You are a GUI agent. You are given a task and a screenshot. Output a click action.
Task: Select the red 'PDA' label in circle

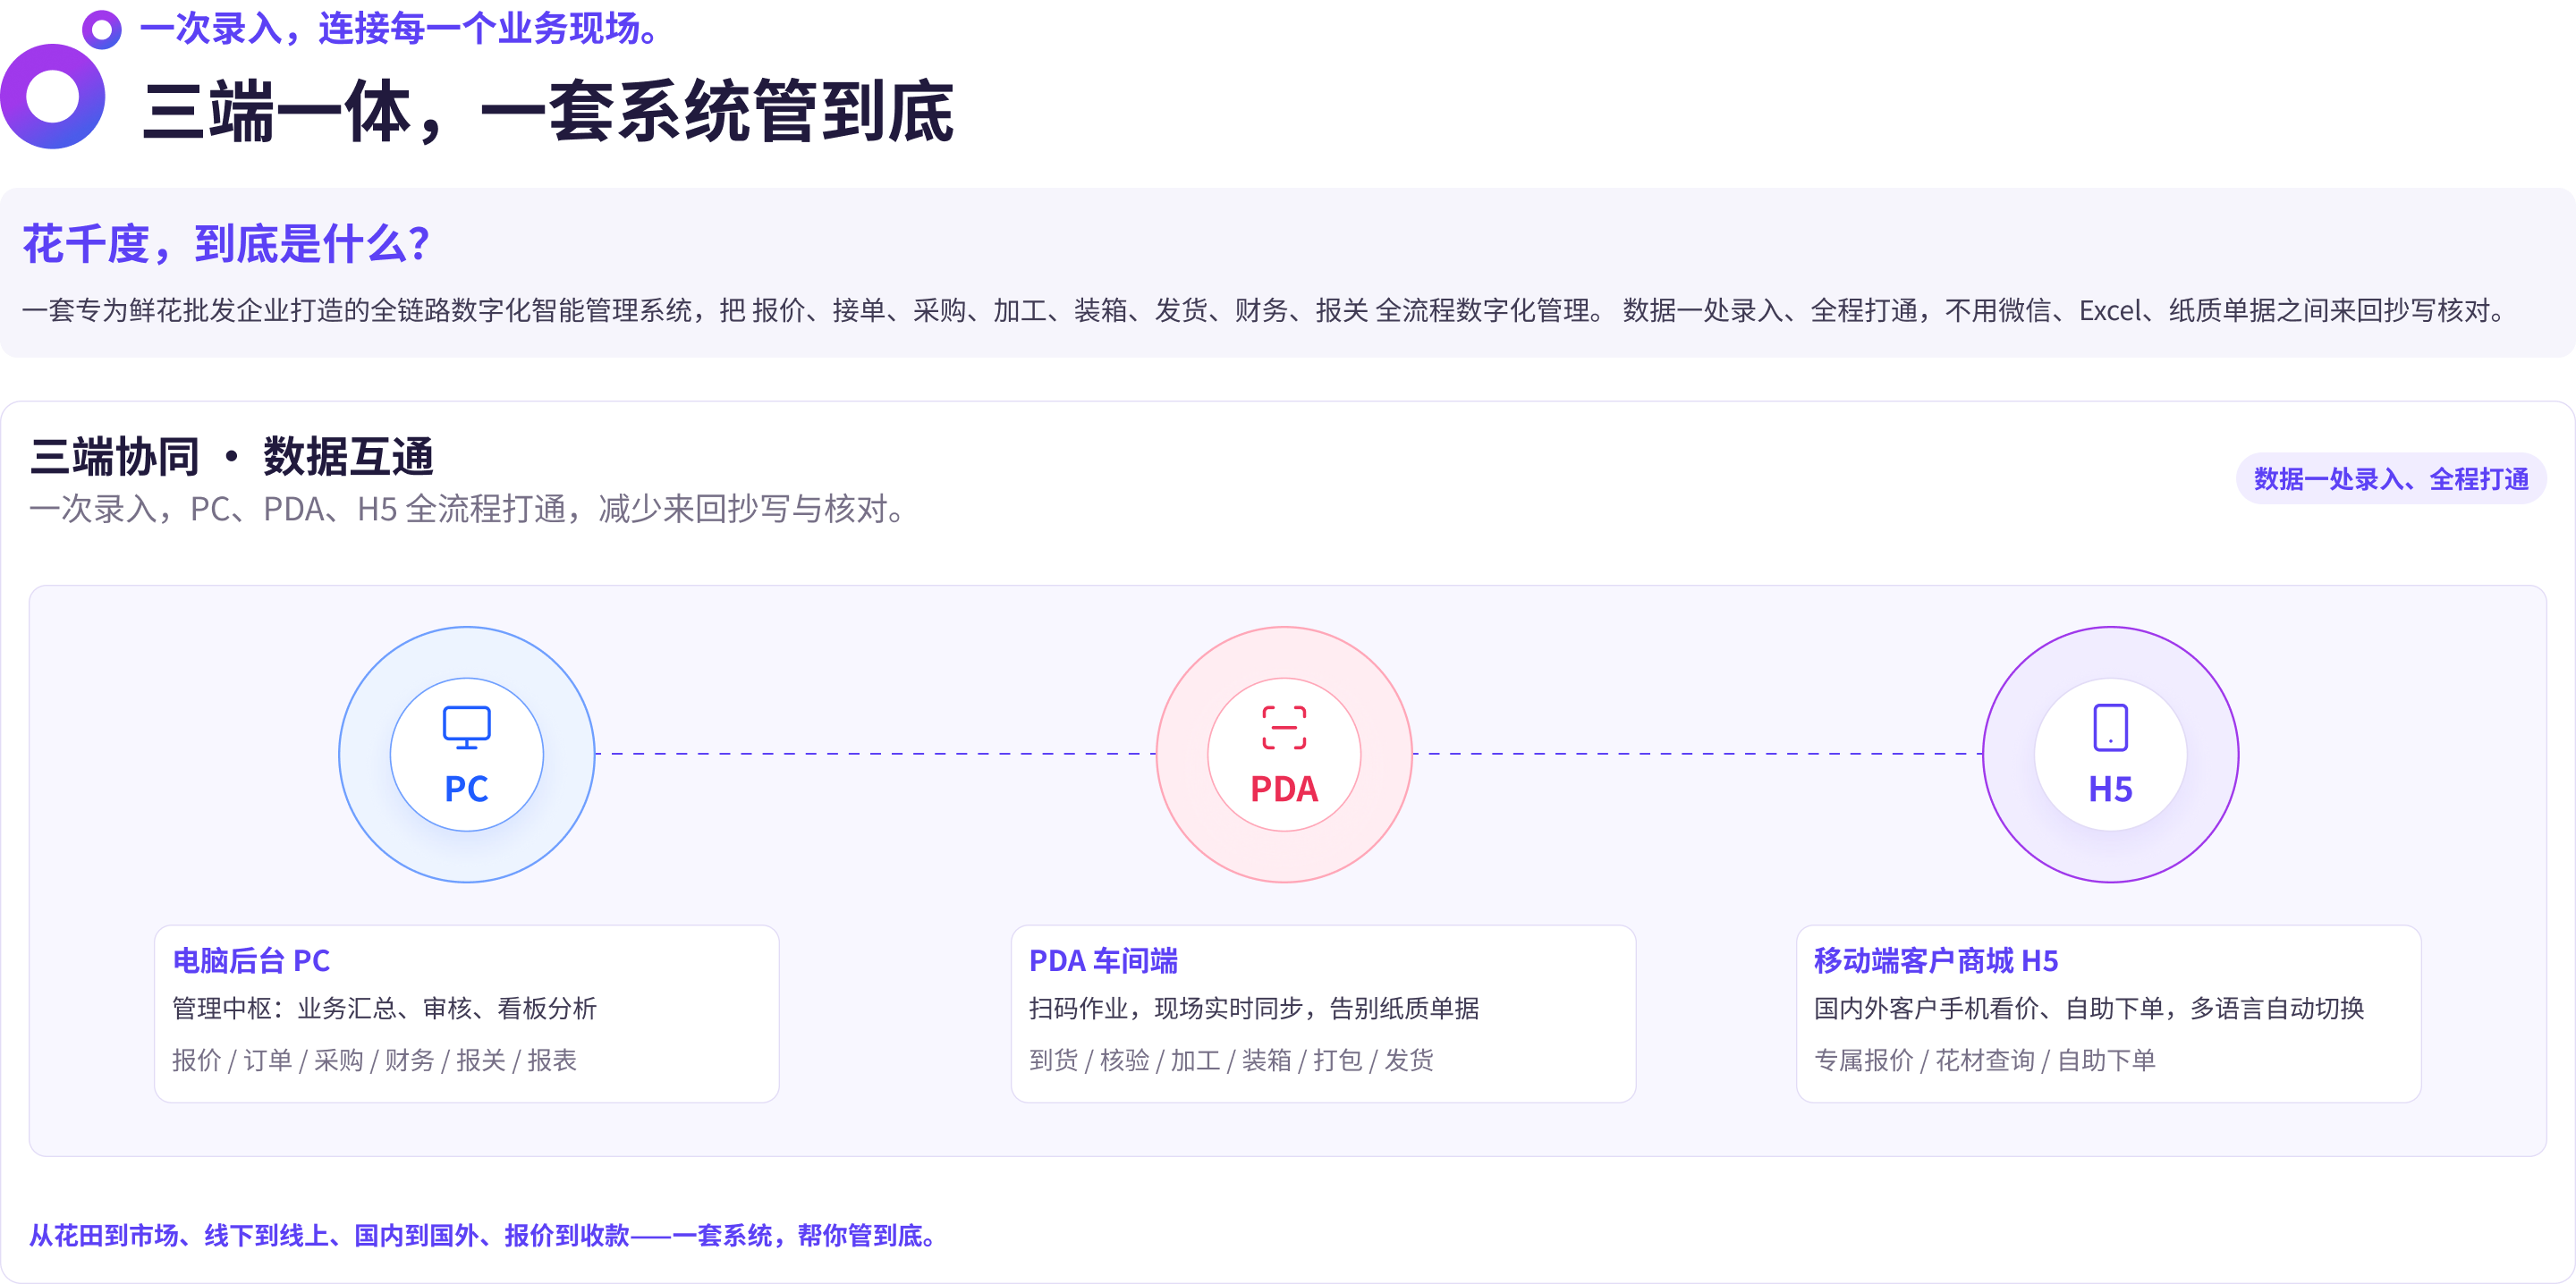tap(1284, 789)
